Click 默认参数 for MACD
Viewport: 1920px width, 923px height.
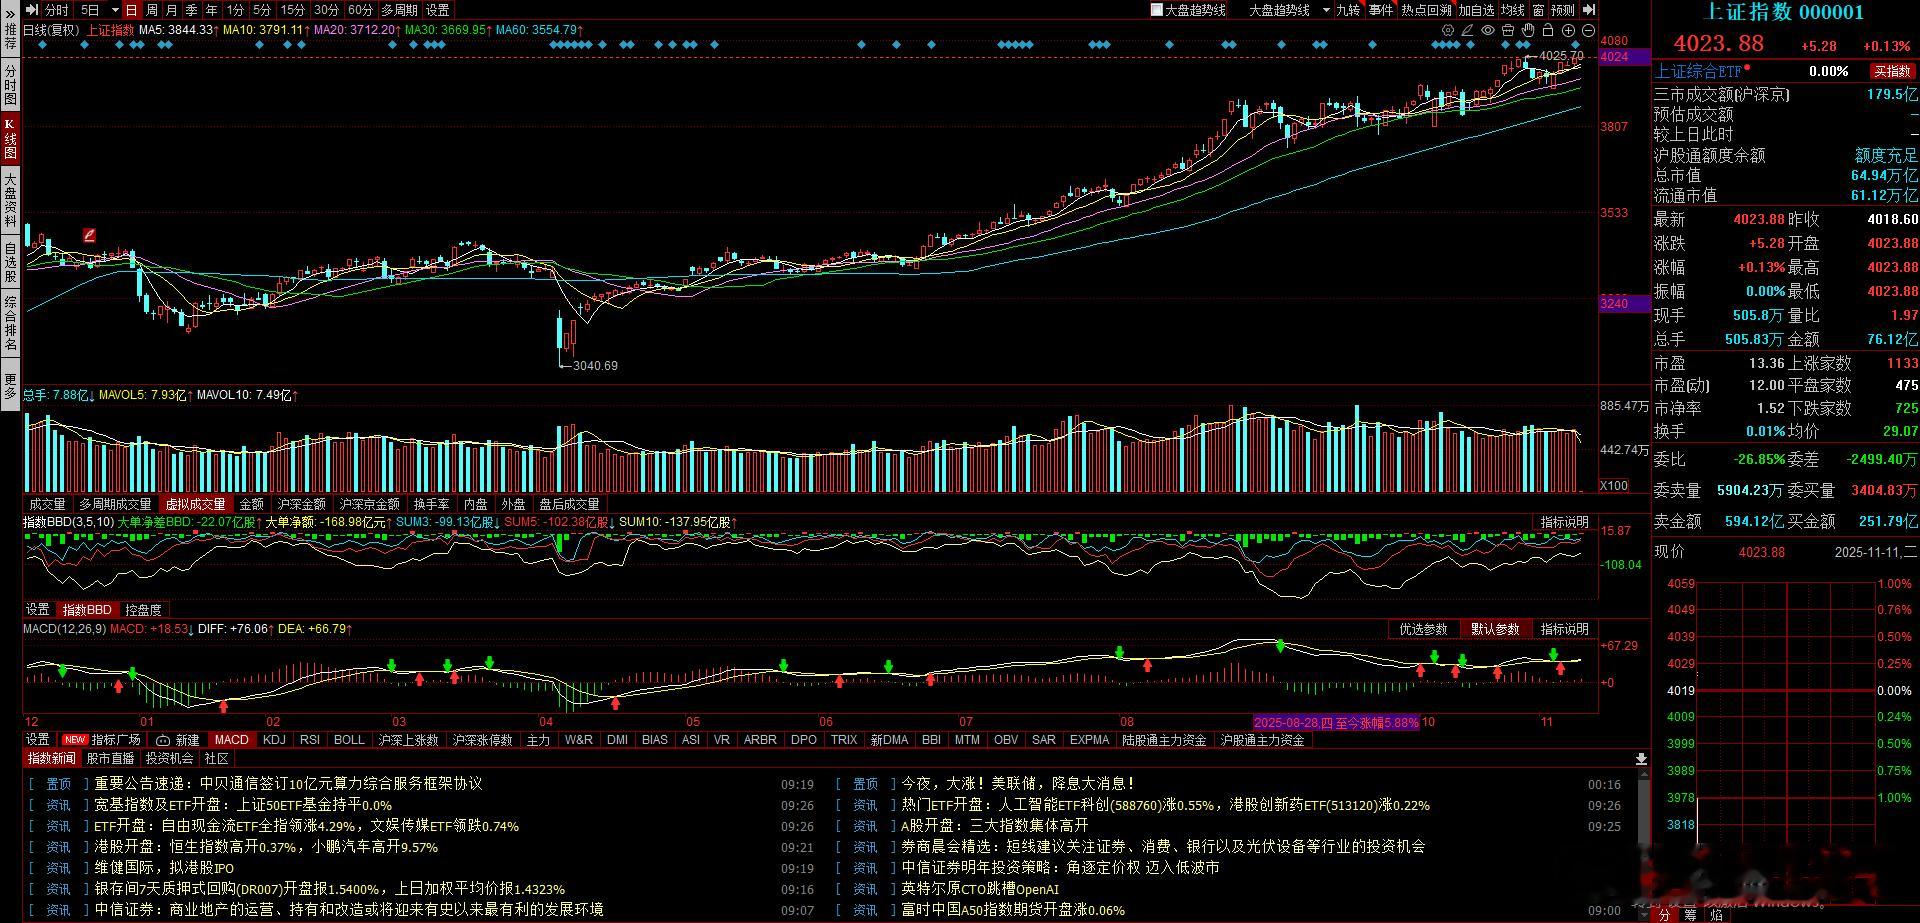click(1495, 629)
